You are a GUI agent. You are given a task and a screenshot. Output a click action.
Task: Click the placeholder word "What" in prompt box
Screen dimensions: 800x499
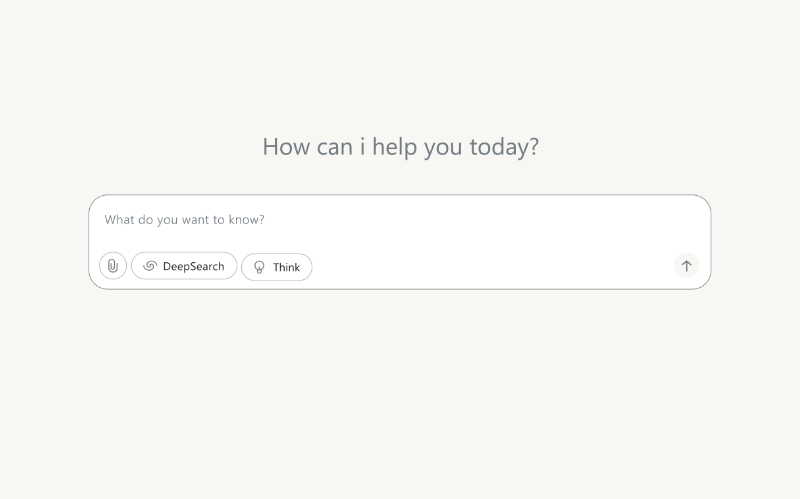tap(119, 220)
